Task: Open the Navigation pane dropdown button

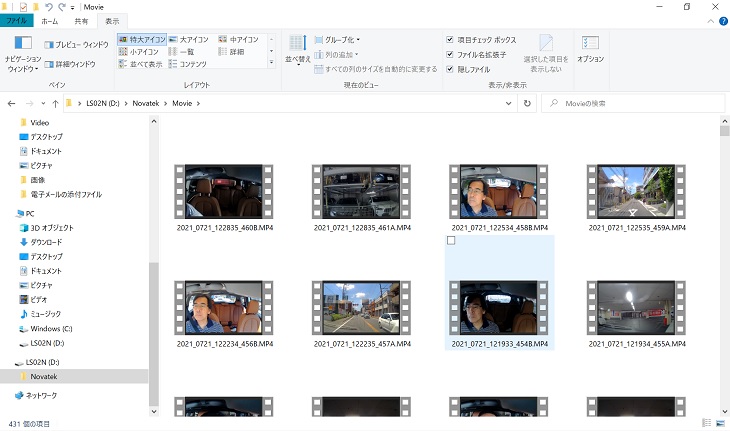Action: (22, 55)
